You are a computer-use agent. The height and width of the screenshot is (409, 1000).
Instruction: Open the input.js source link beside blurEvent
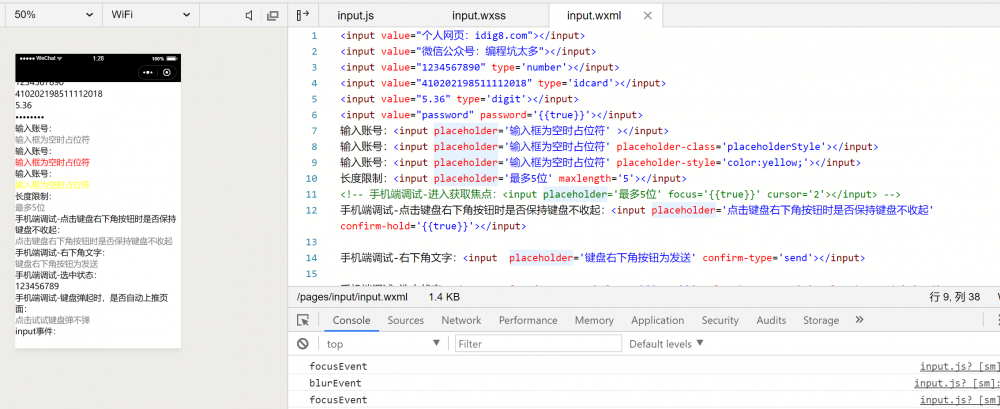pos(957,383)
